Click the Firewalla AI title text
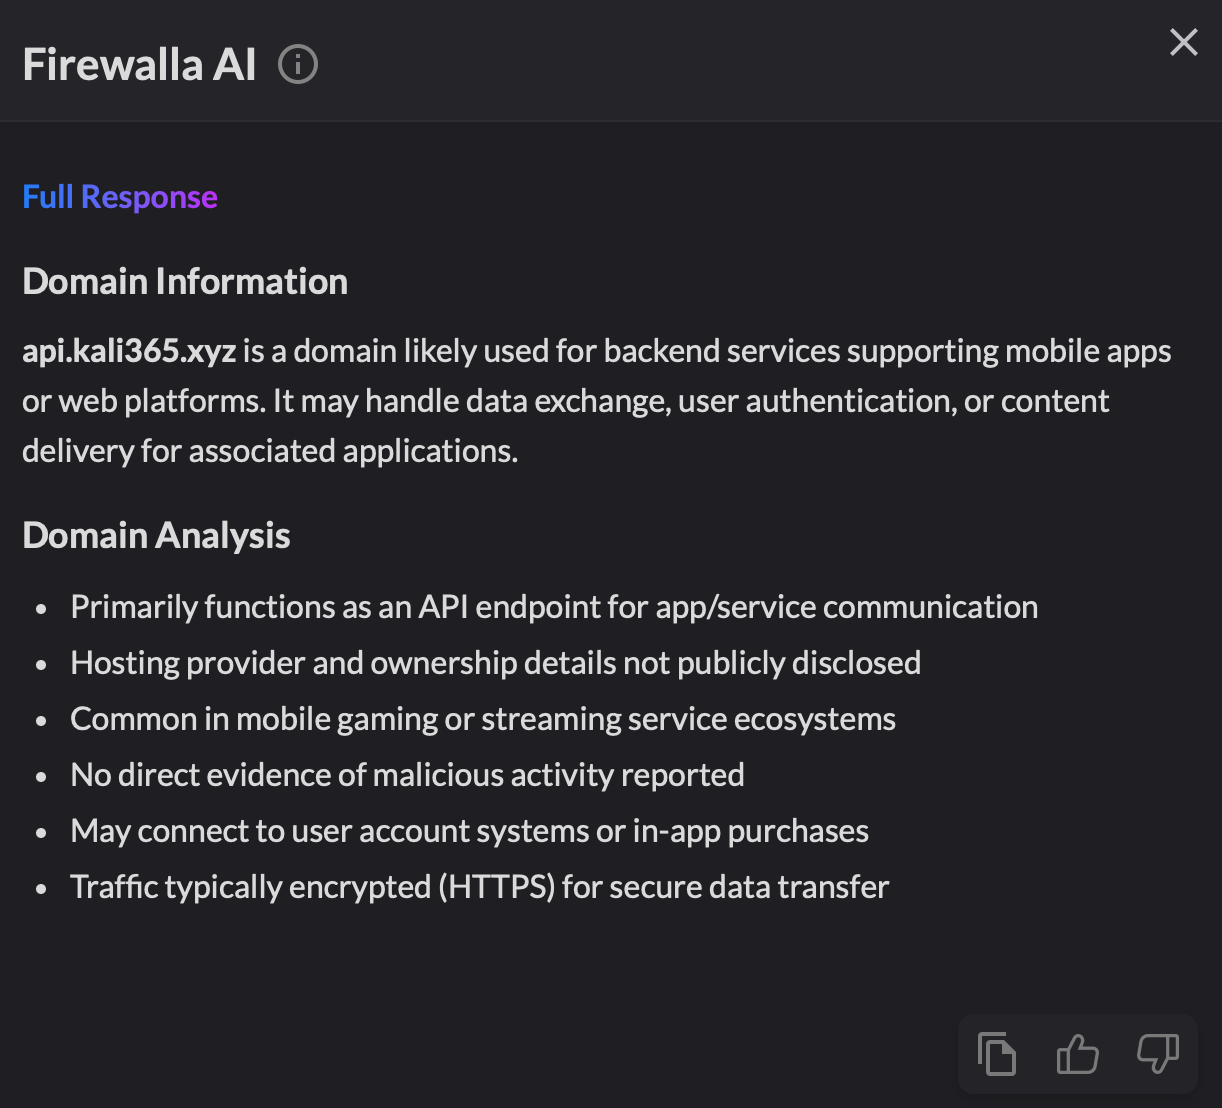The height and width of the screenshot is (1108, 1222). [139, 65]
